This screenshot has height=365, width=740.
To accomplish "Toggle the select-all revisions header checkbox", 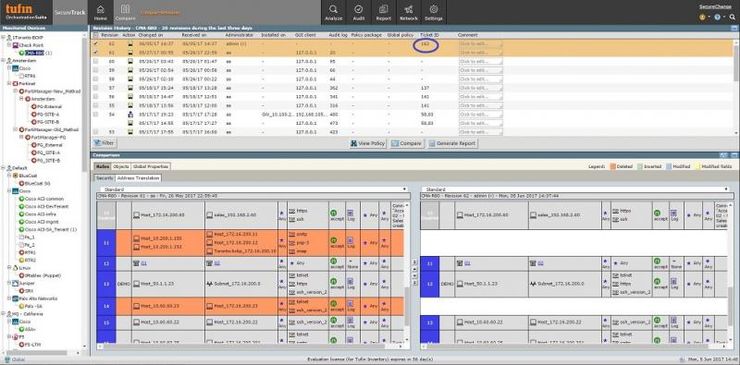I will pos(96,35).
